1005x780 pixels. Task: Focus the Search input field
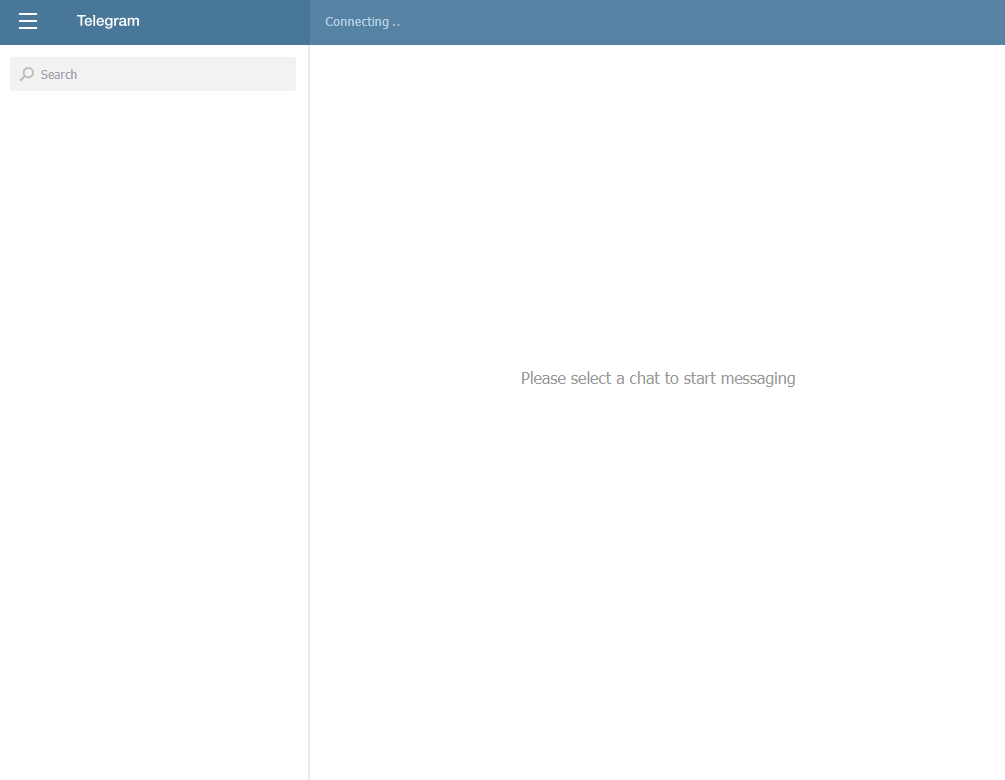[x=160, y=74]
